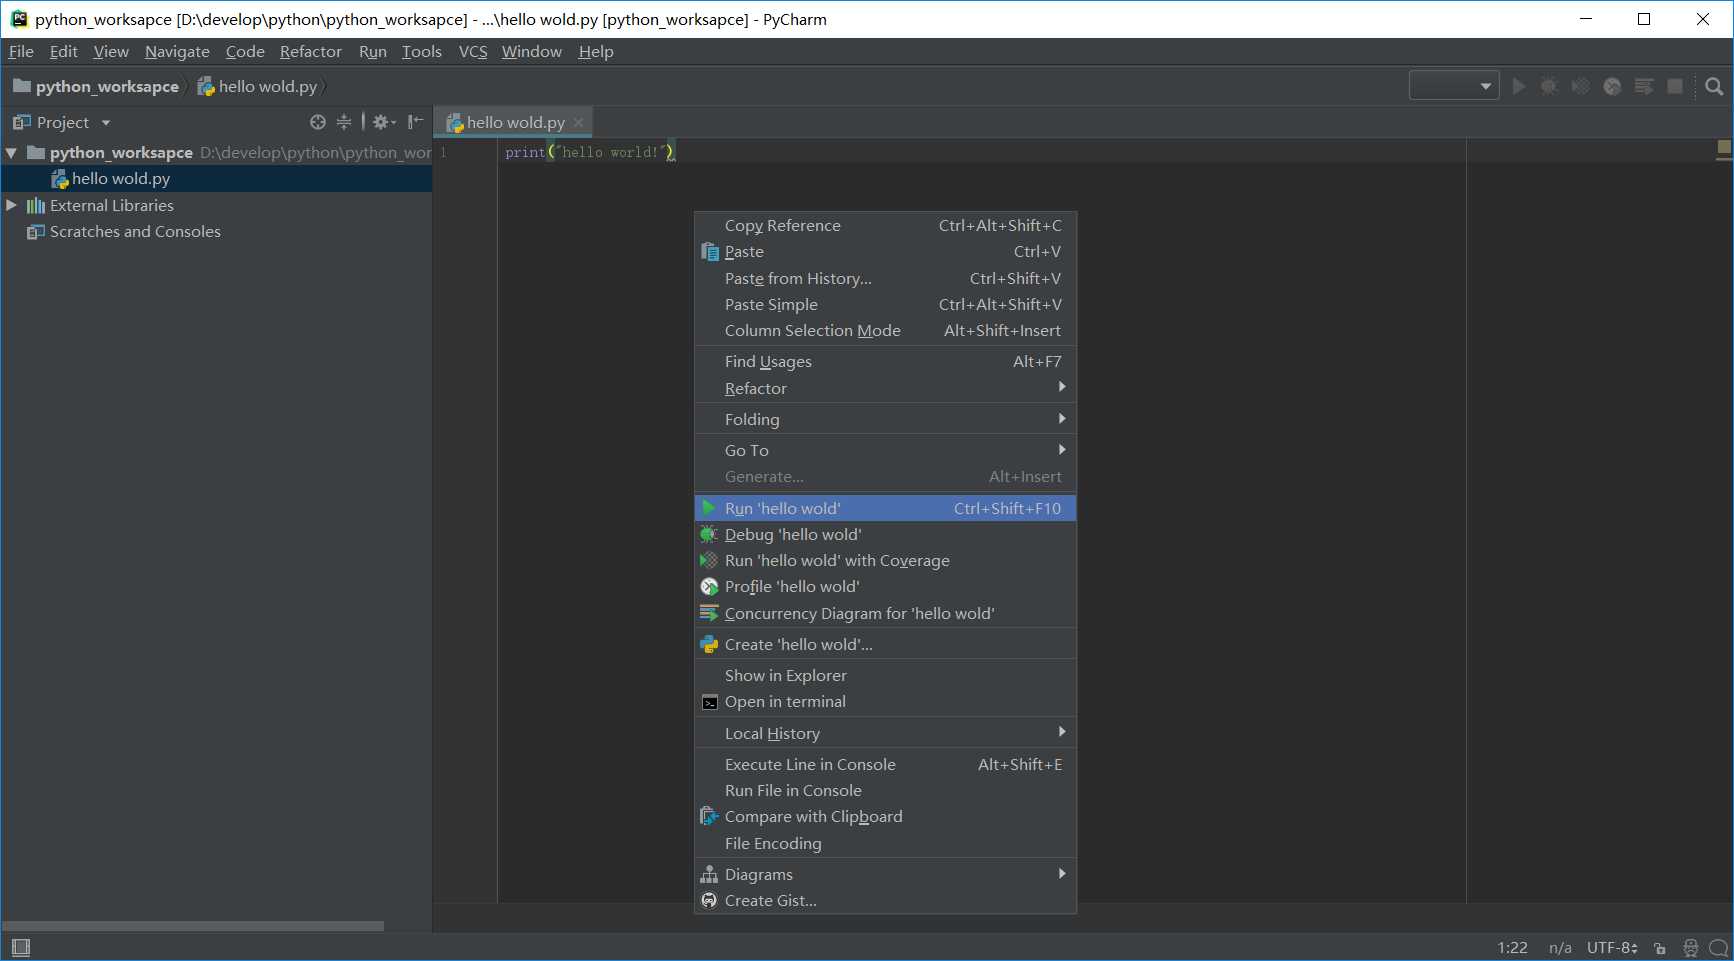Expand the Folding submenu
The height and width of the screenshot is (961, 1734).
(885, 419)
